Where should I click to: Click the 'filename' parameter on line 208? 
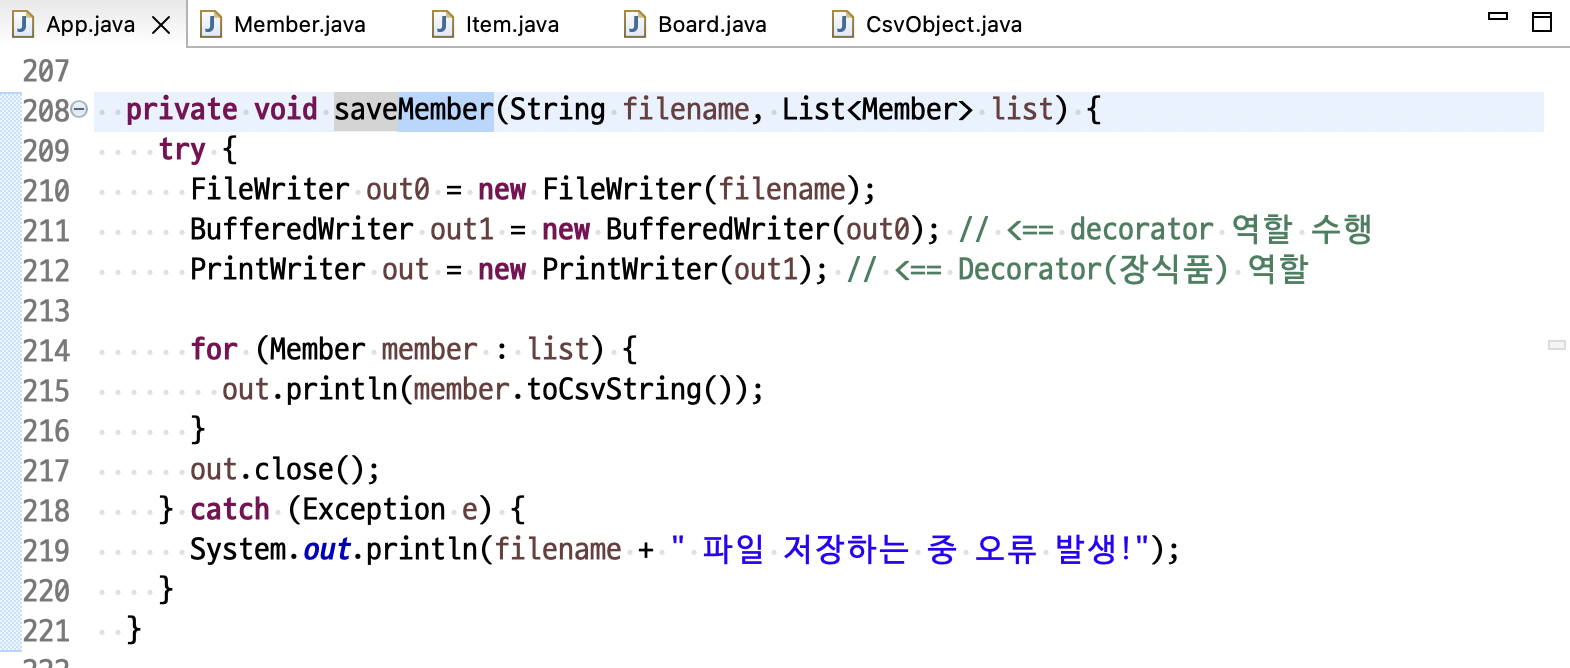(x=686, y=109)
